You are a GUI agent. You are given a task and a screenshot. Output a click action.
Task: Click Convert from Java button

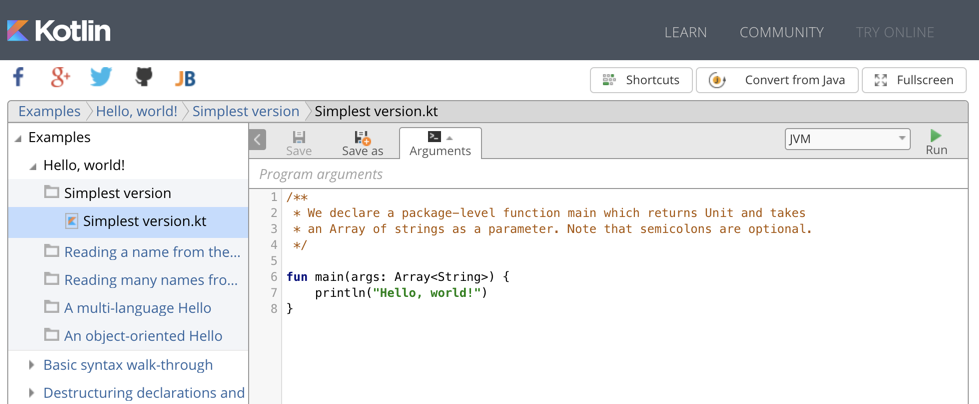(777, 80)
